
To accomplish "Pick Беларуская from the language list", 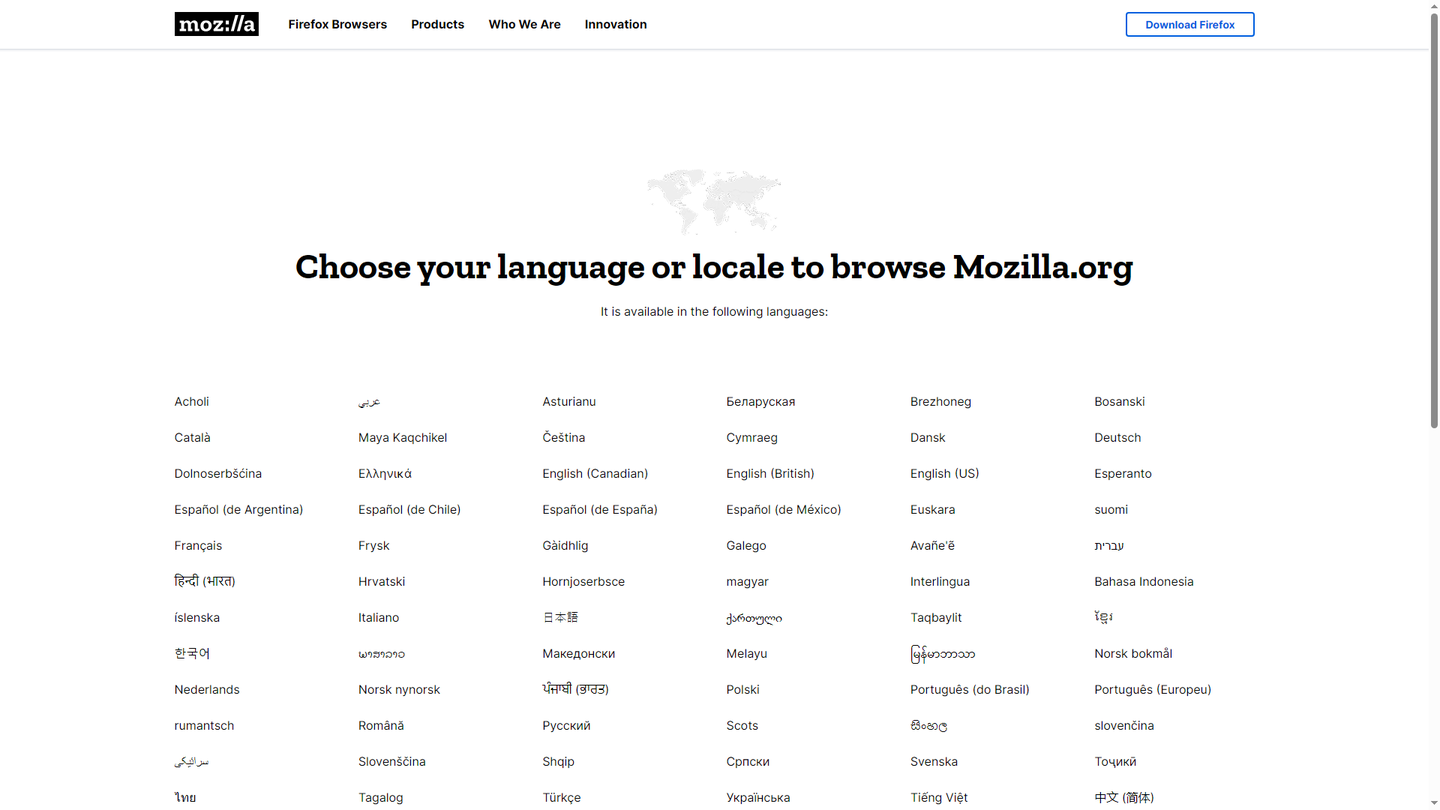I will [760, 401].
